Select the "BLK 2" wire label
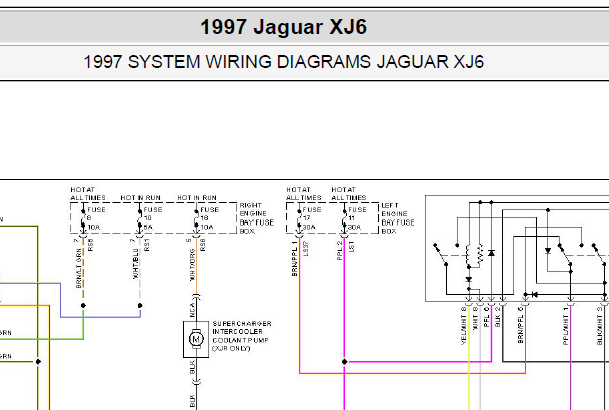Image resolution: width=609 pixels, height=410 pixels. click(x=498, y=316)
